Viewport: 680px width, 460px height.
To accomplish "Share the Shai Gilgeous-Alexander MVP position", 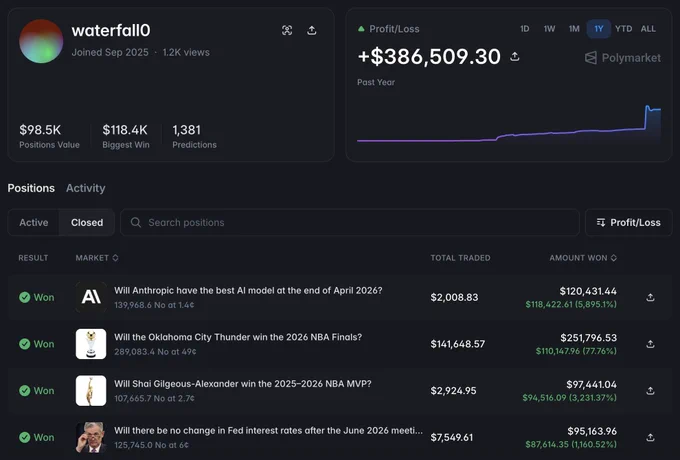I will [x=650, y=391].
